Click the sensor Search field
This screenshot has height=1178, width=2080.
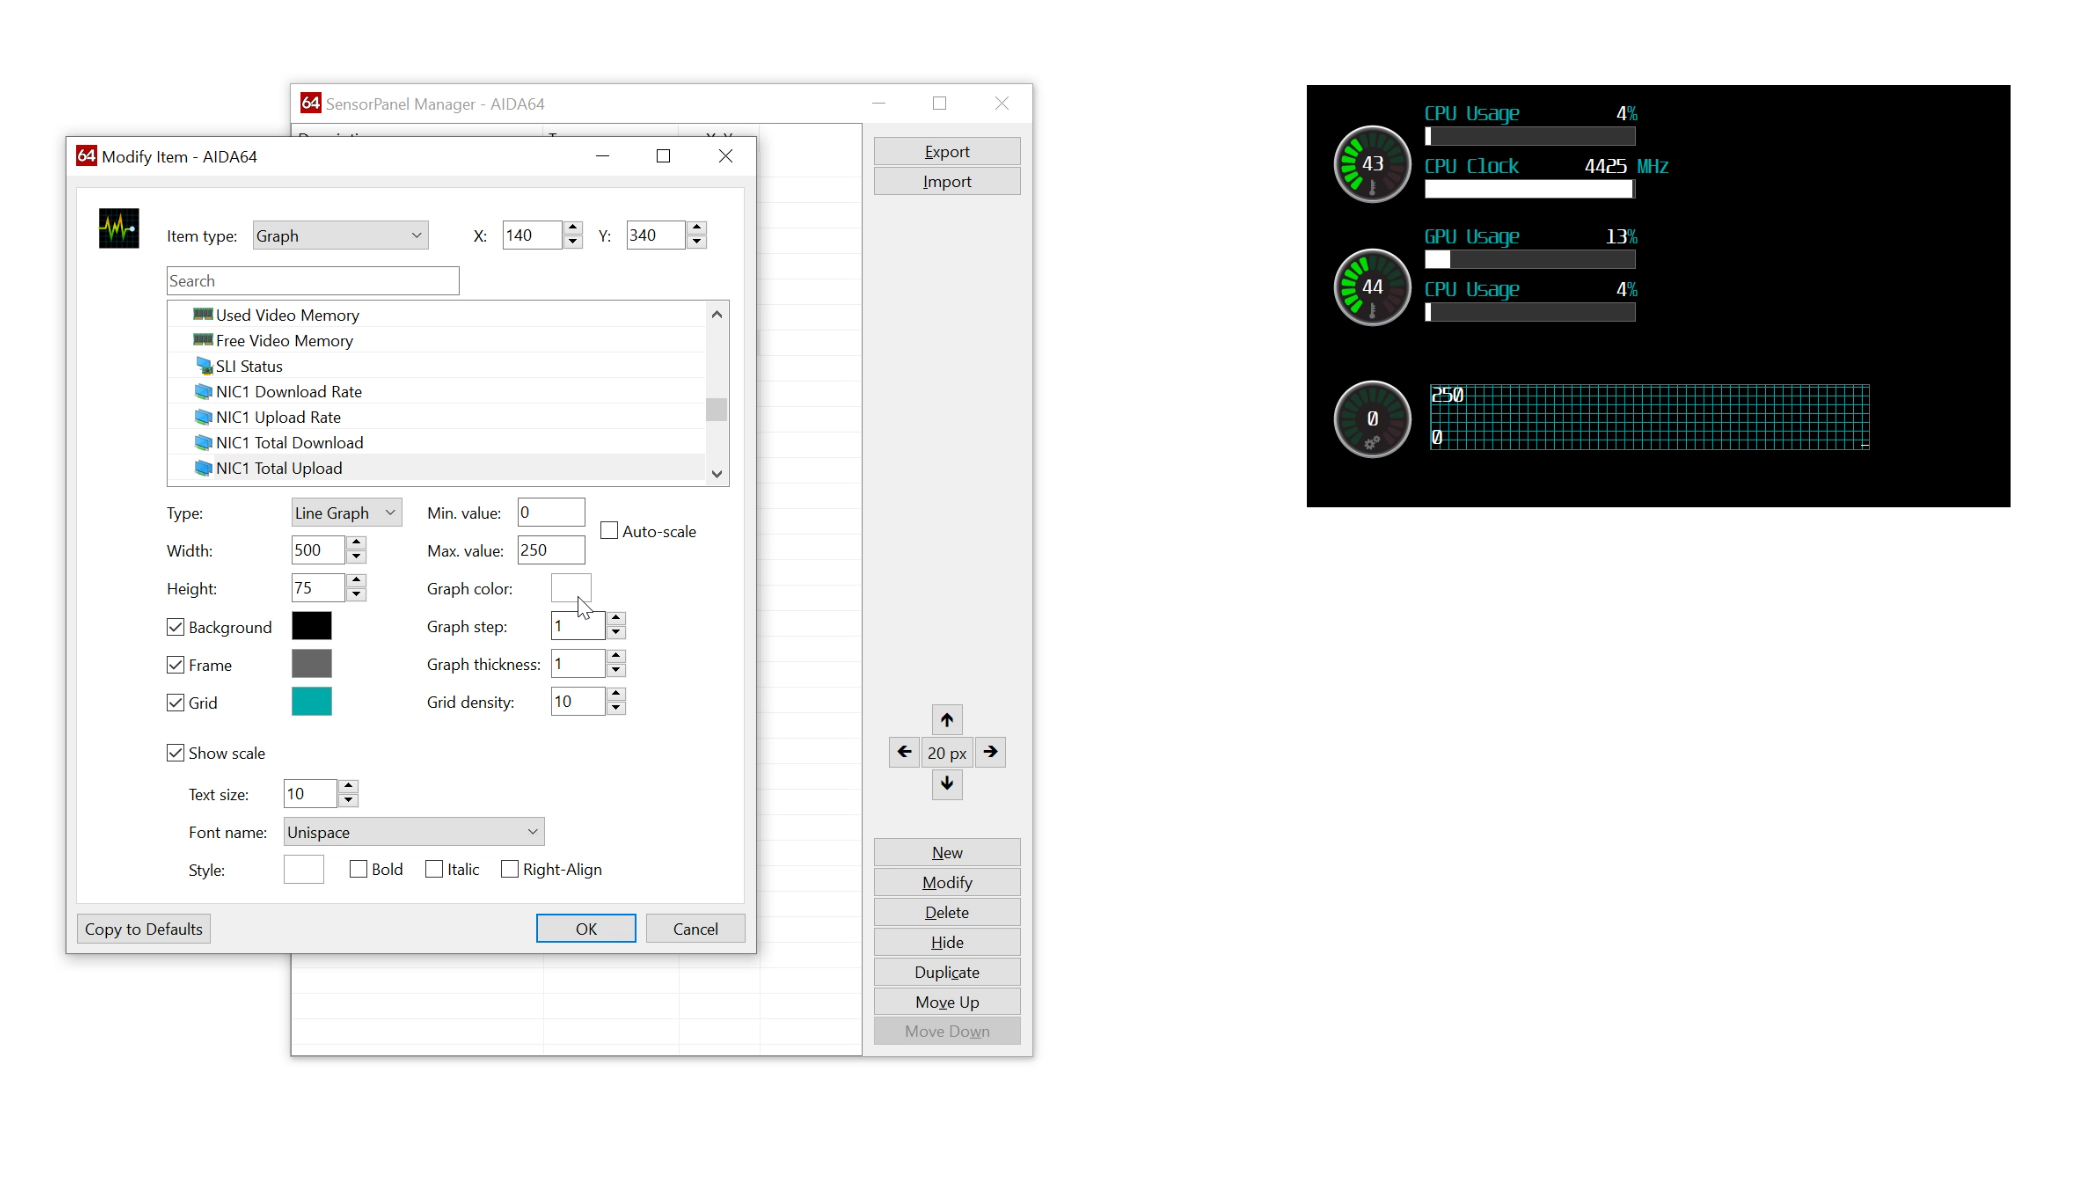click(x=313, y=281)
